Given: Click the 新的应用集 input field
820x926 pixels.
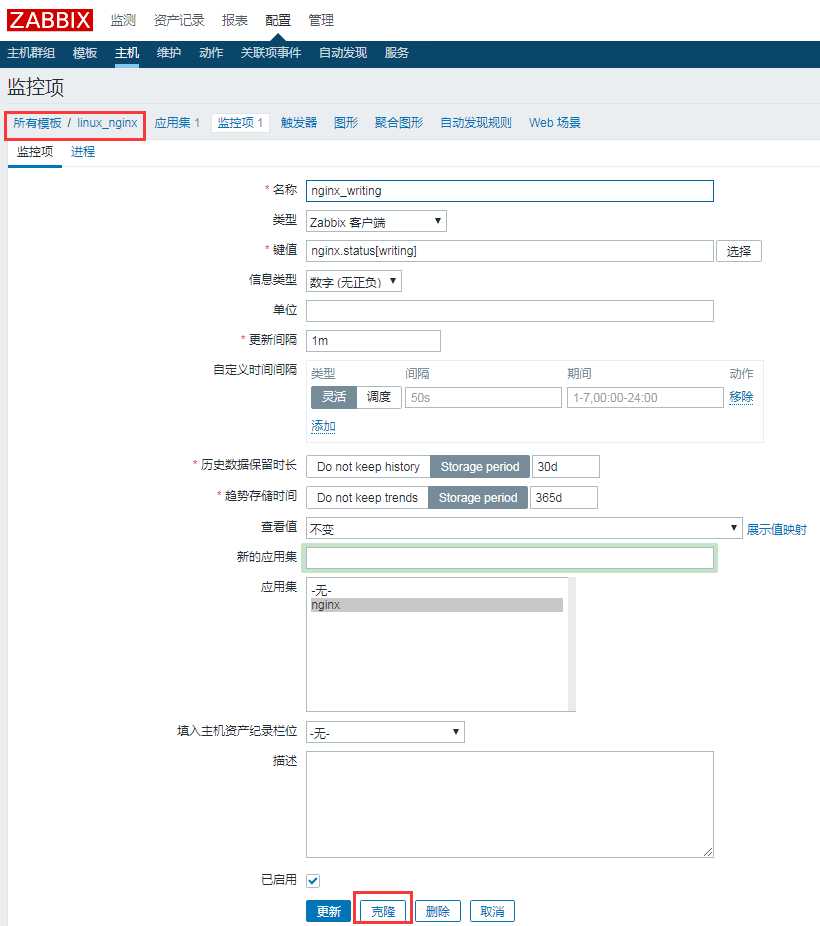Looking at the screenshot, I should (x=509, y=558).
